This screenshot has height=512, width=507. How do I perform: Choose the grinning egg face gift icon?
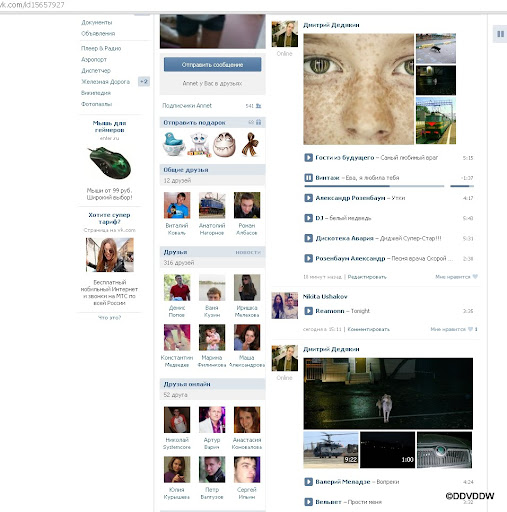pos(224,144)
